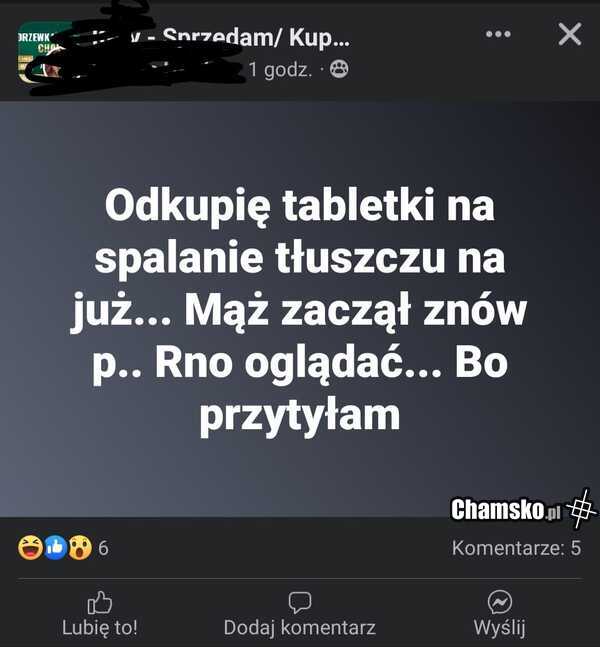Screen dimensions: 600x647
Task: Open the three-dot post options menu
Action: click(x=498, y=34)
